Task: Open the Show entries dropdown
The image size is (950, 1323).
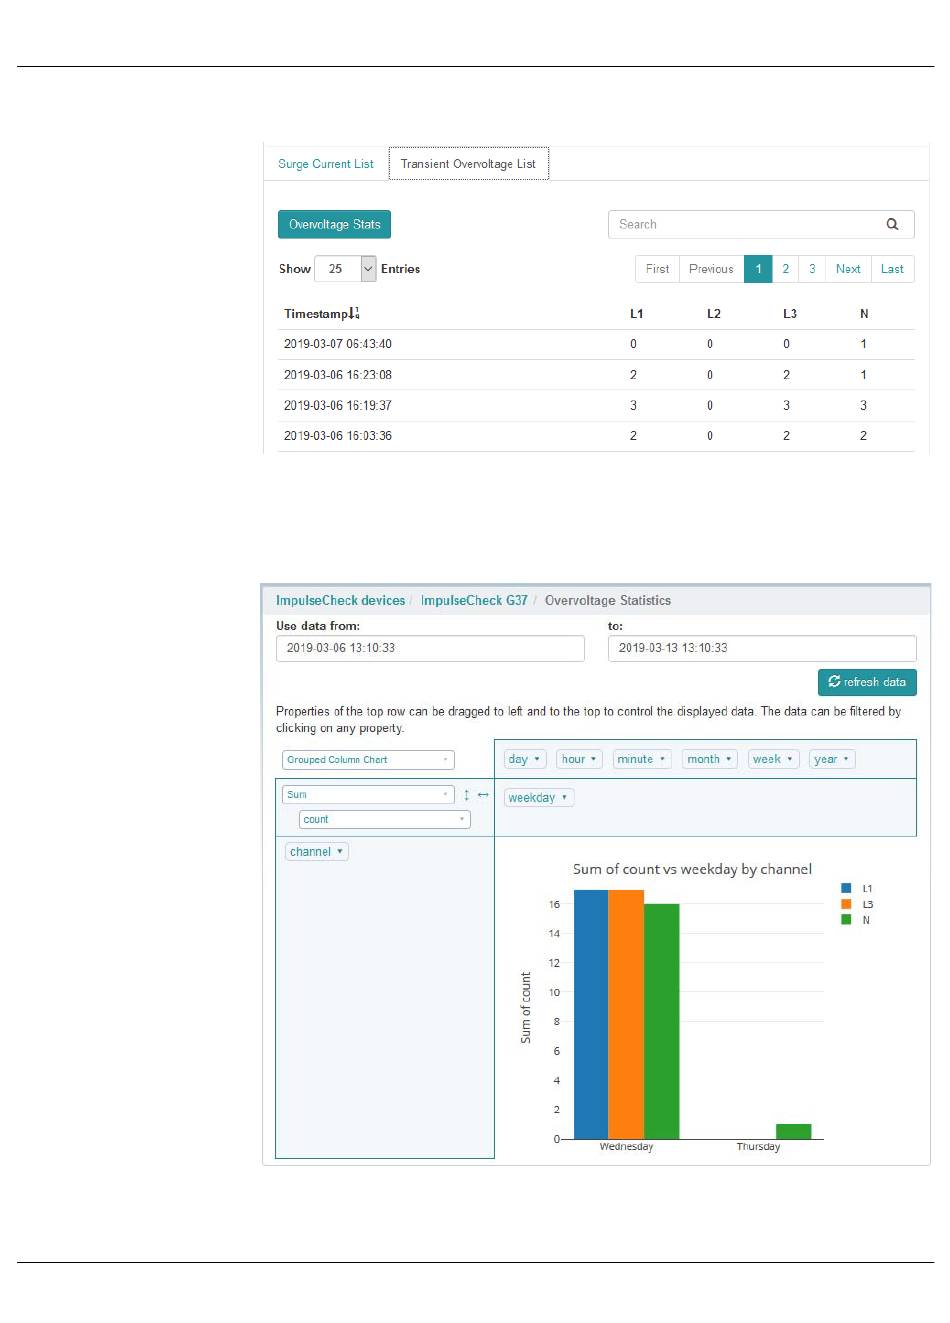Action: [345, 269]
